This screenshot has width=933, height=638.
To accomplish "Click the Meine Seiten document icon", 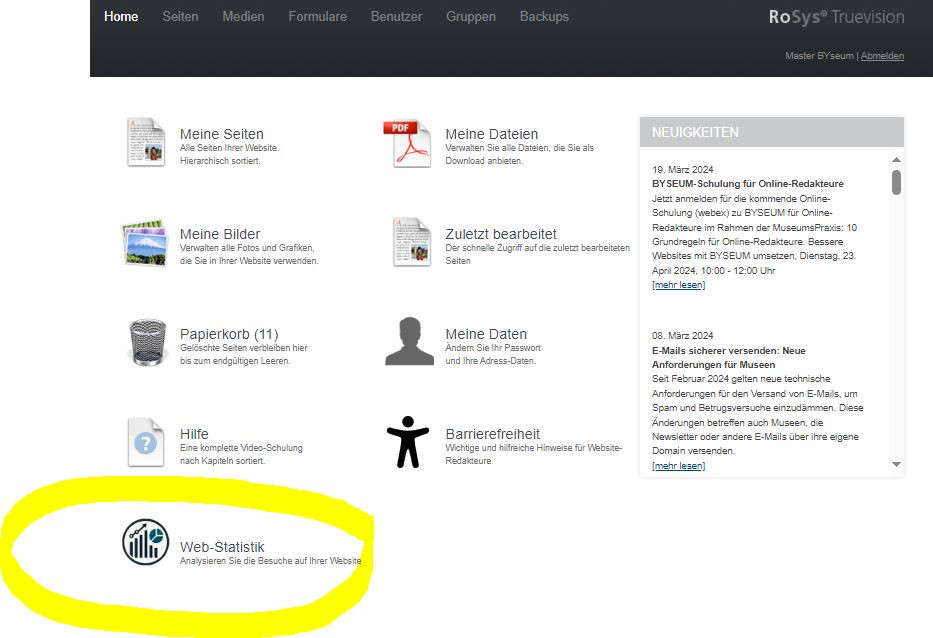I will click(x=146, y=142).
